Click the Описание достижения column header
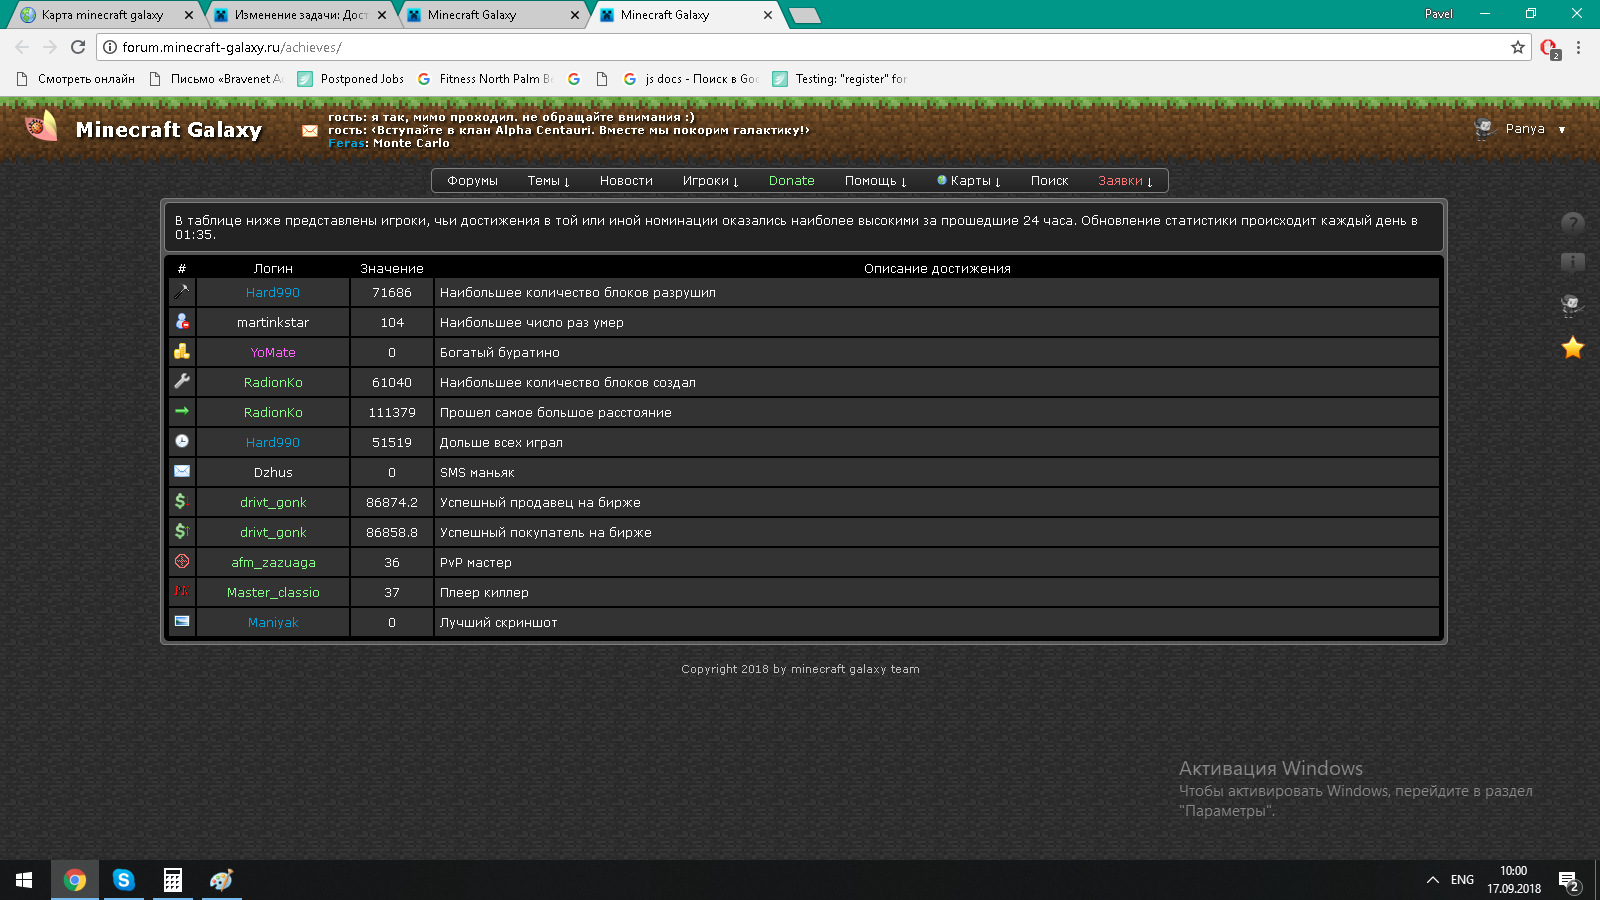1600x900 pixels. tap(937, 269)
